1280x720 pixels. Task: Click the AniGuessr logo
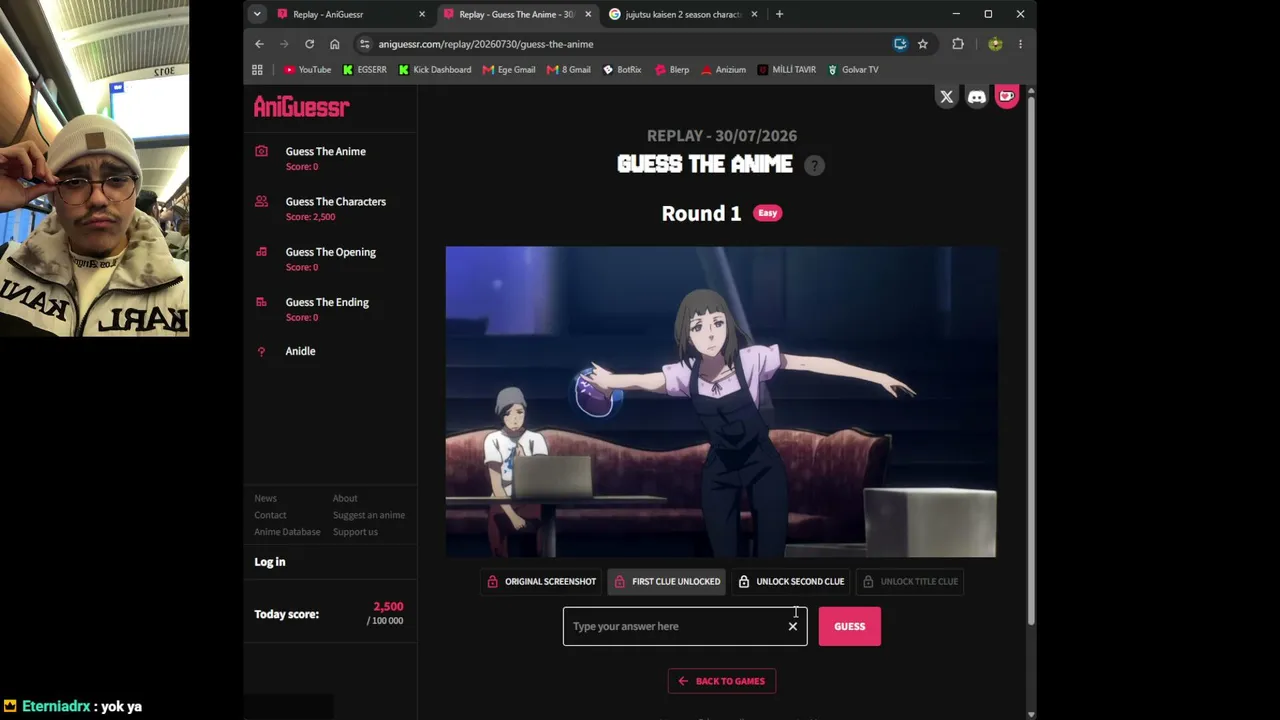[x=301, y=107]
